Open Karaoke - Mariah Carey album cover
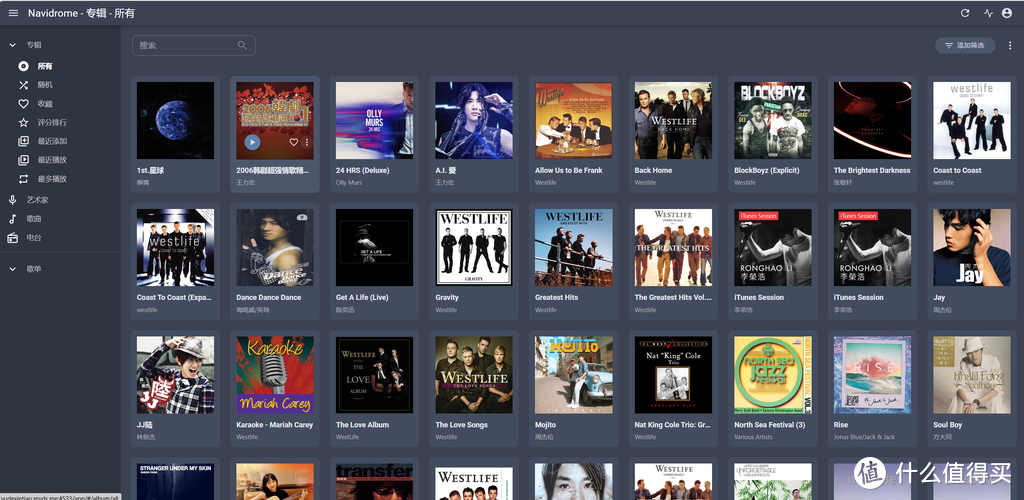This screenshot has height=500, width=1024. point(274,375)
